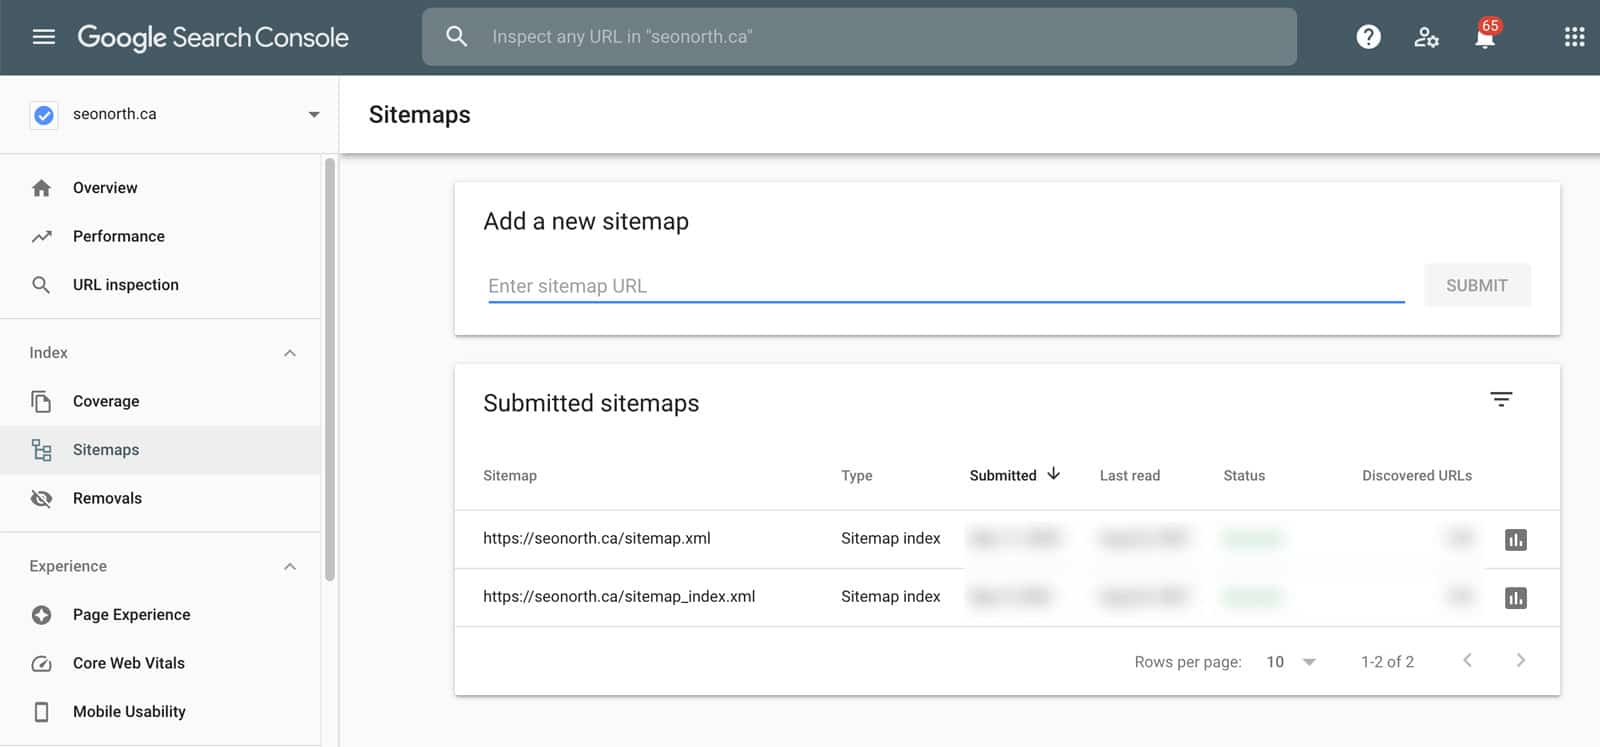This screenshot has width=1600, height=747.
Task: Open Users and settings icon
Action: (x=1426, y=37)
